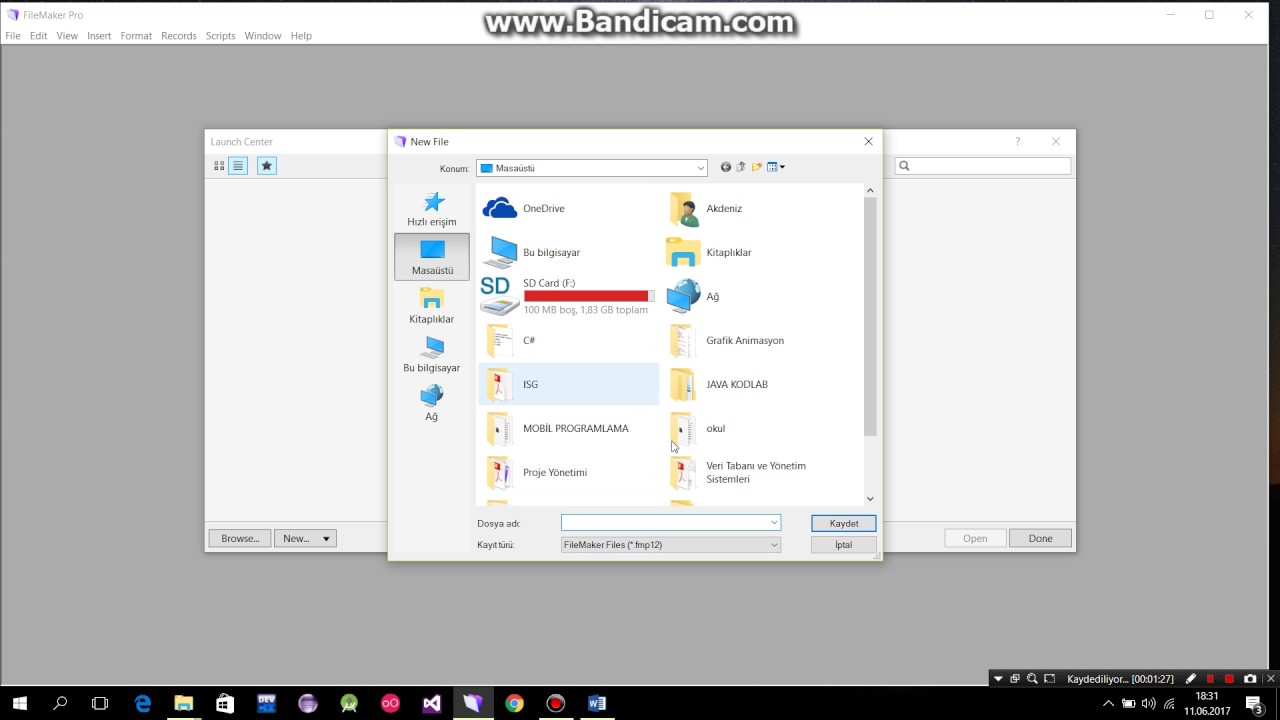Select the SD Card (F:) drive

[568, 296]
